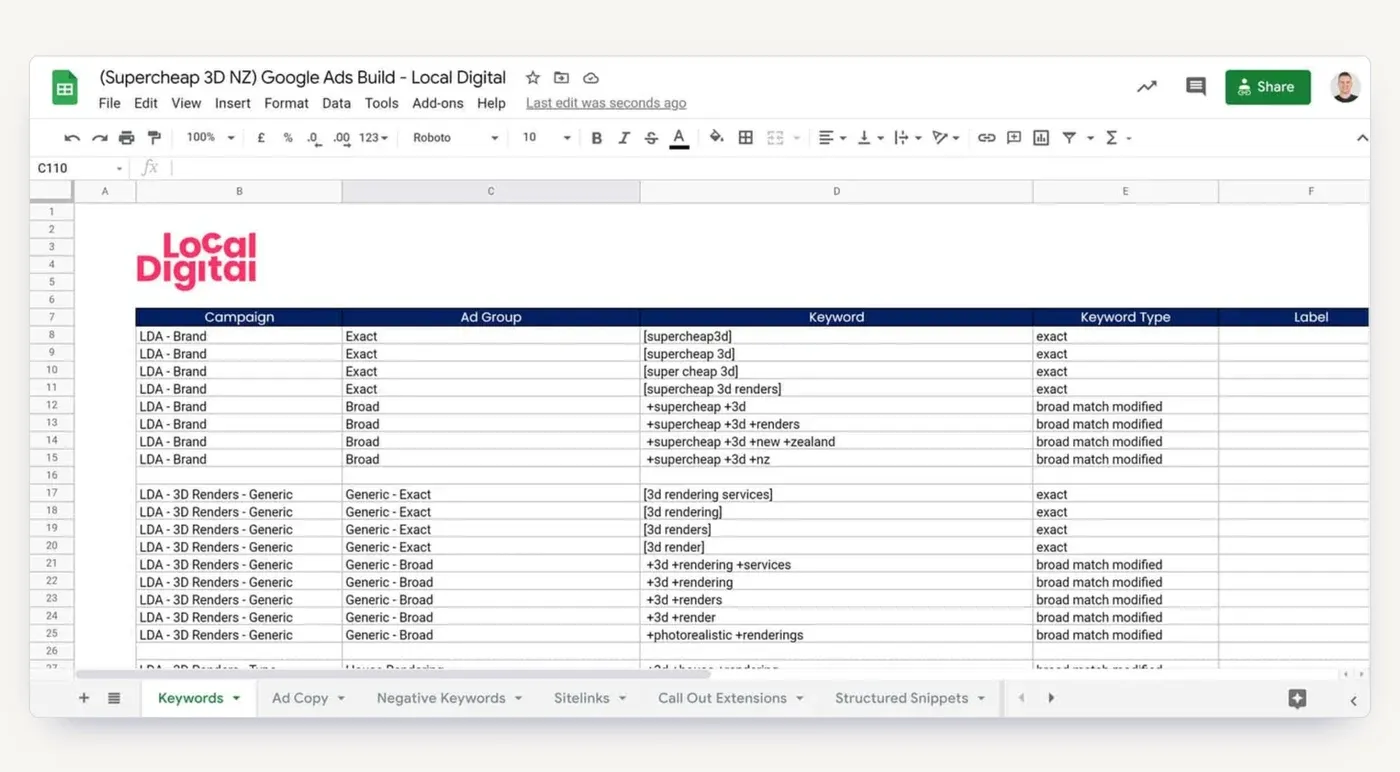The height and width of the screenshot is (772, 1400).
Task: Open the borders tool
Action: tap(745, 138)
